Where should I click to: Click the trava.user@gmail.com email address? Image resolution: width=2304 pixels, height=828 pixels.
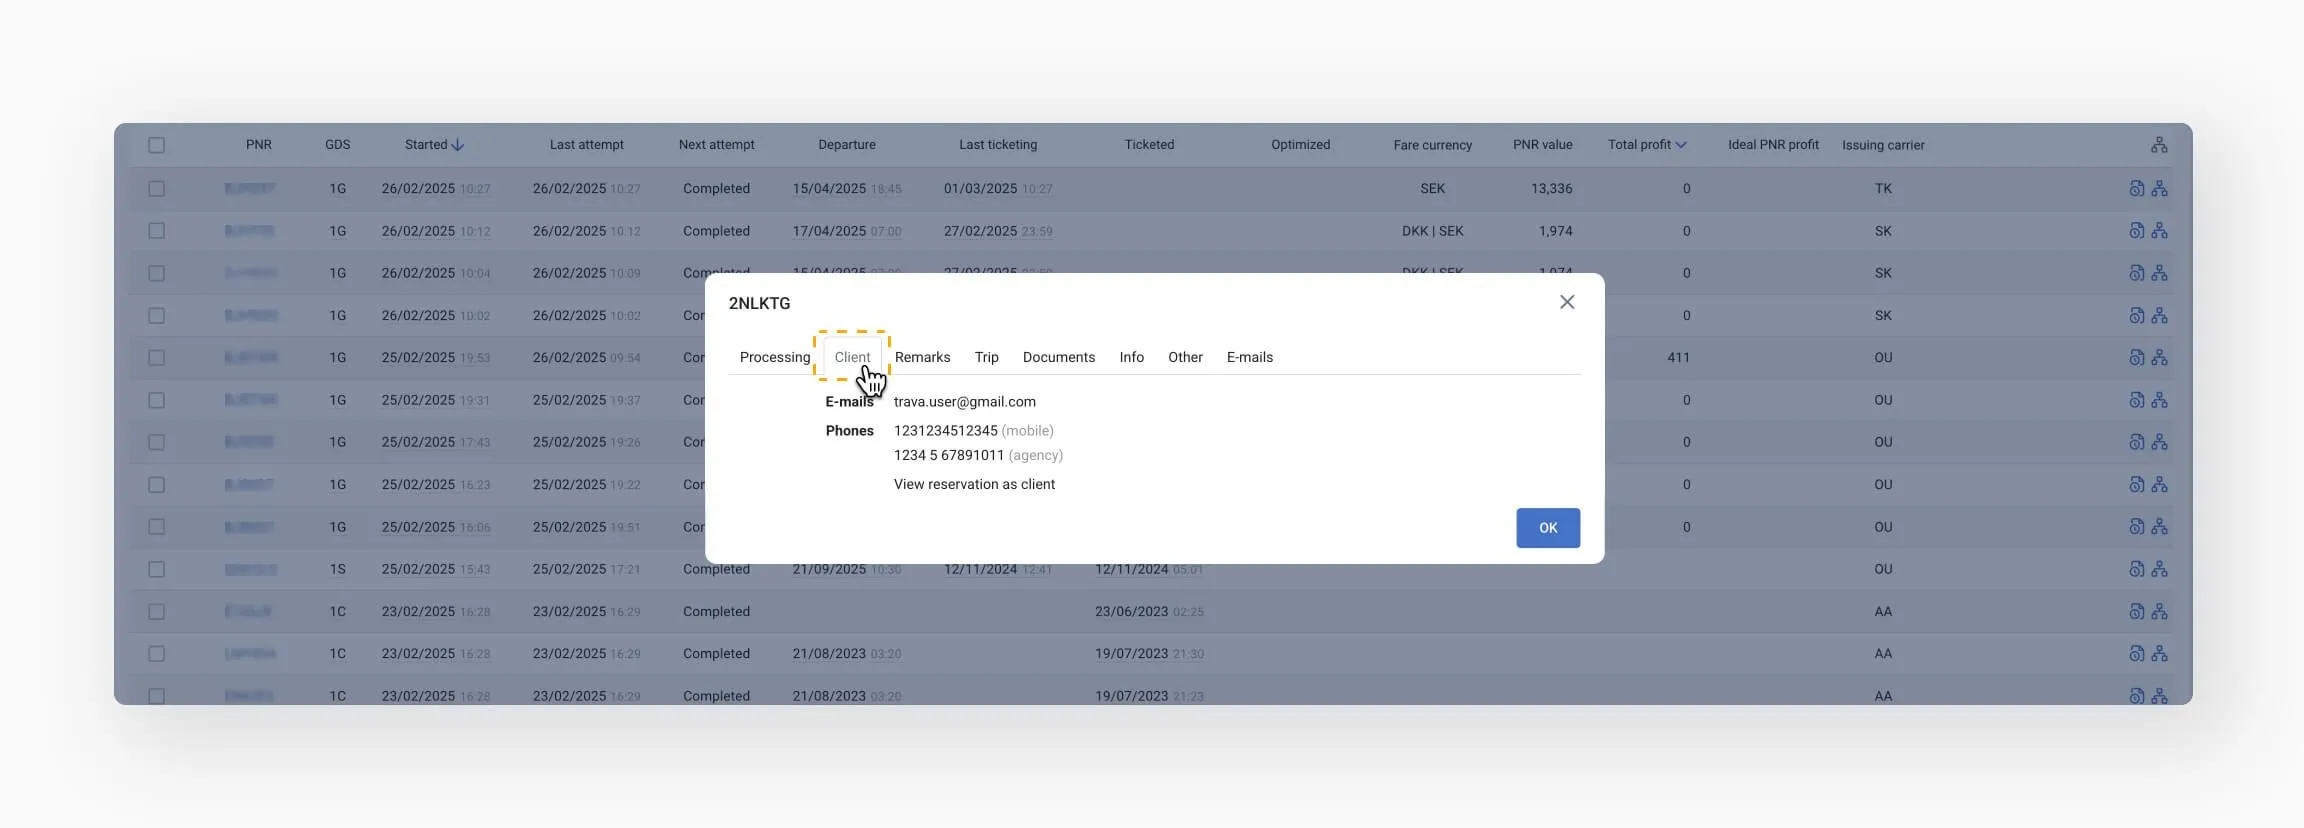click(x=964, y=402)
